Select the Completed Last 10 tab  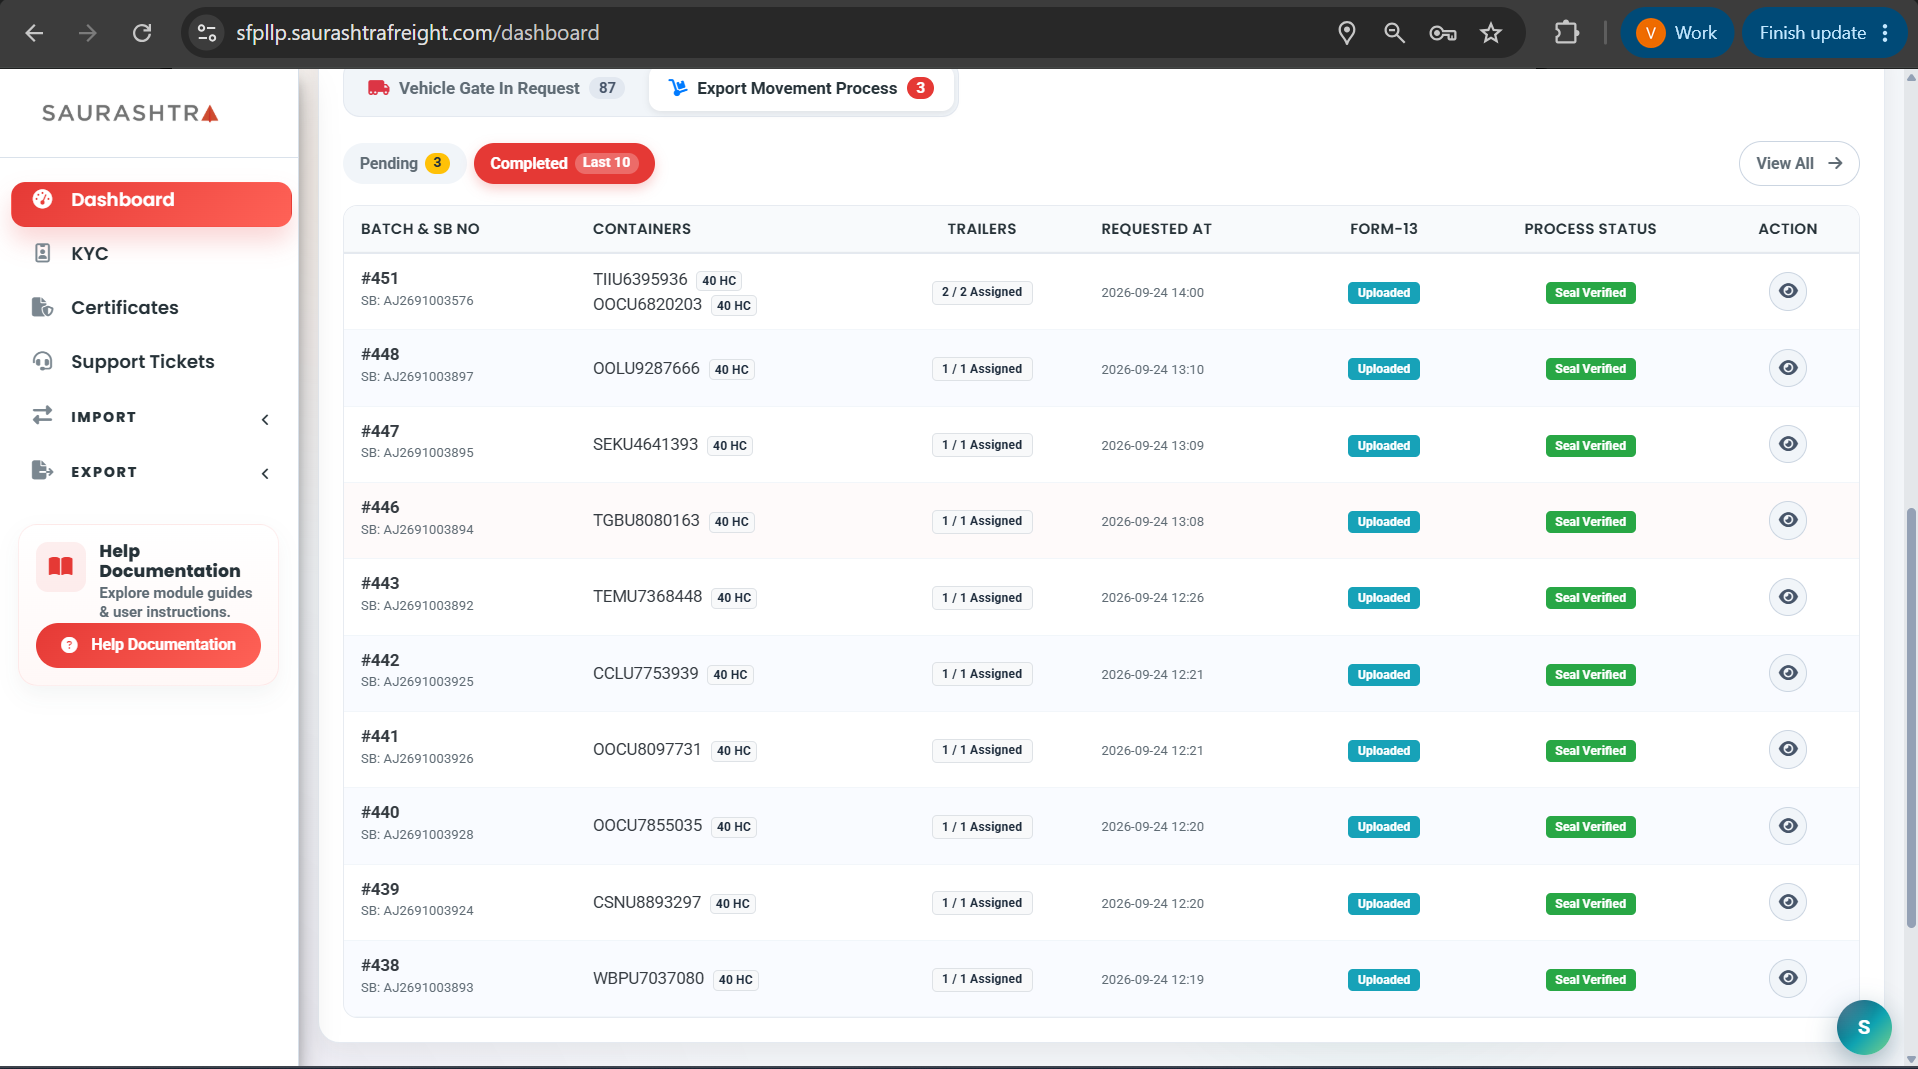pyautogui.click(x=564, y=163)
